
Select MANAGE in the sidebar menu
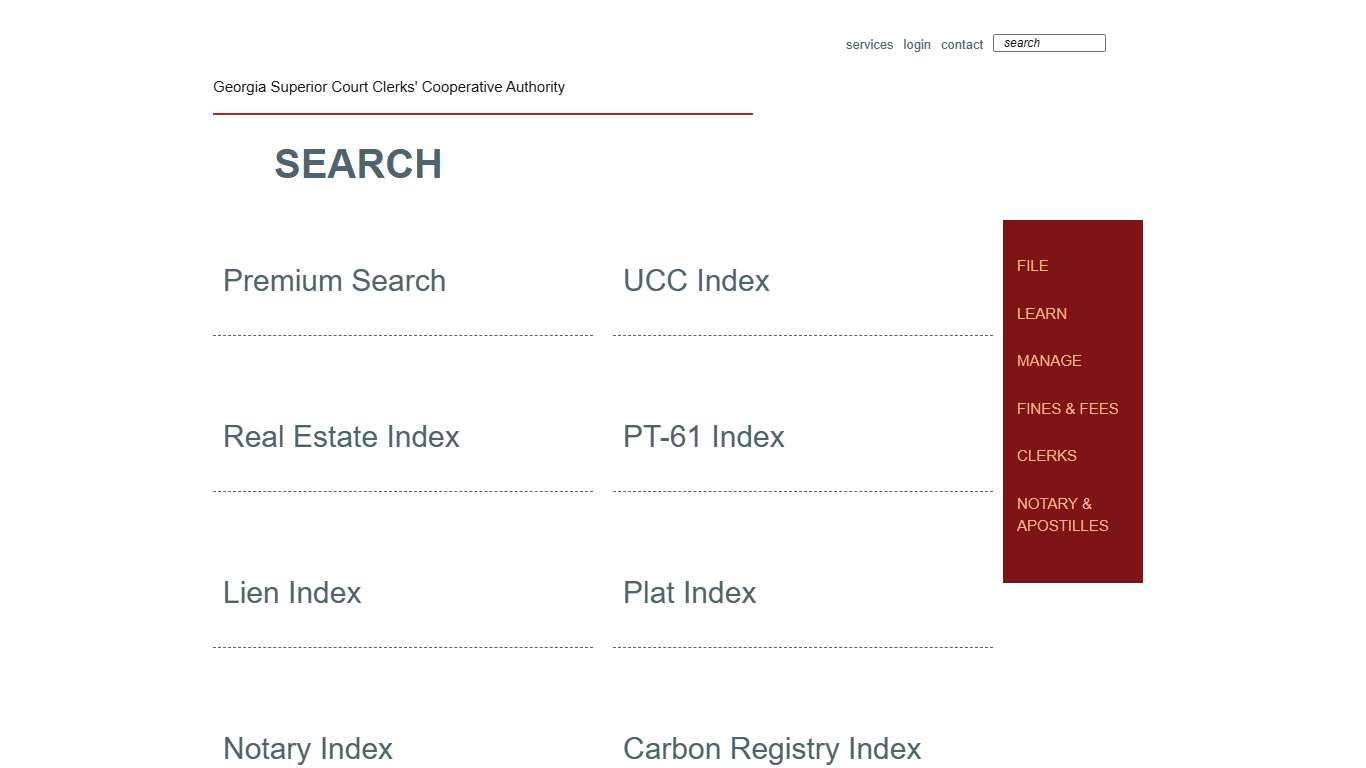pos(1049,361)
